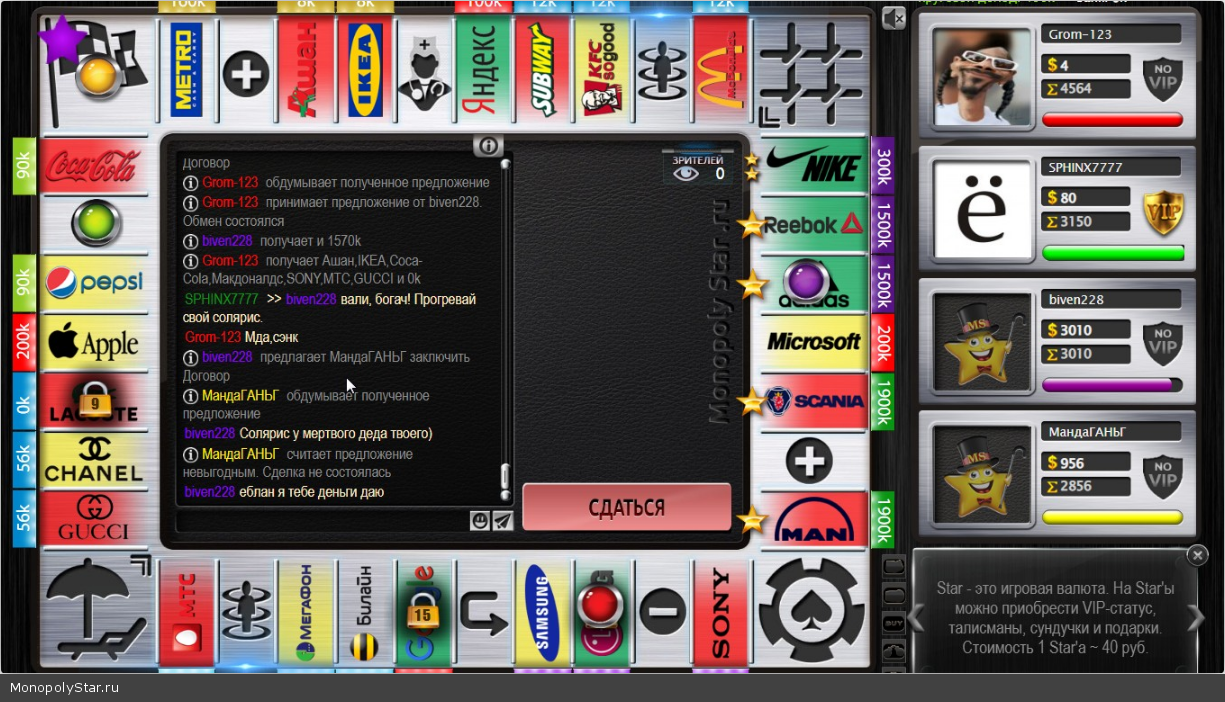Click the 200k price tag beside Apple
The width and height of the screenshot is (1225, 702).
point(23,342)
